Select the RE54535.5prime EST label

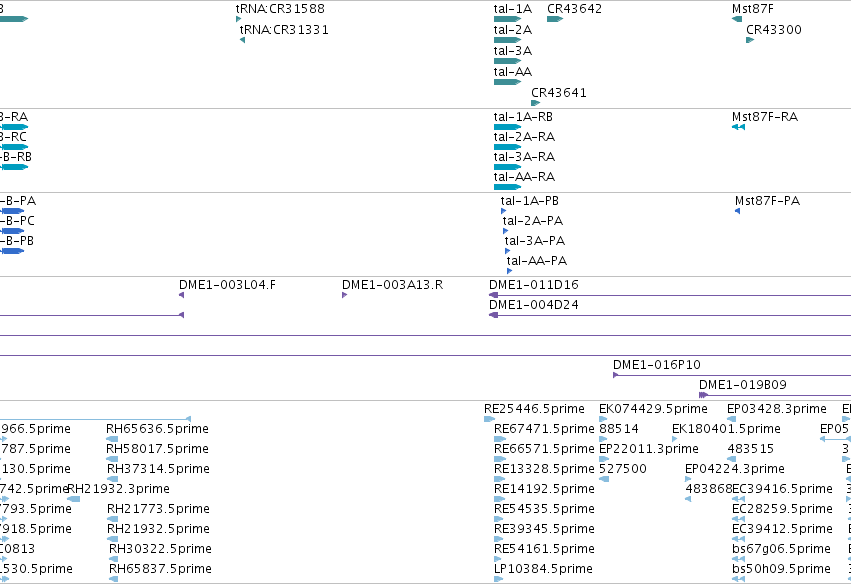click(544, 509)
